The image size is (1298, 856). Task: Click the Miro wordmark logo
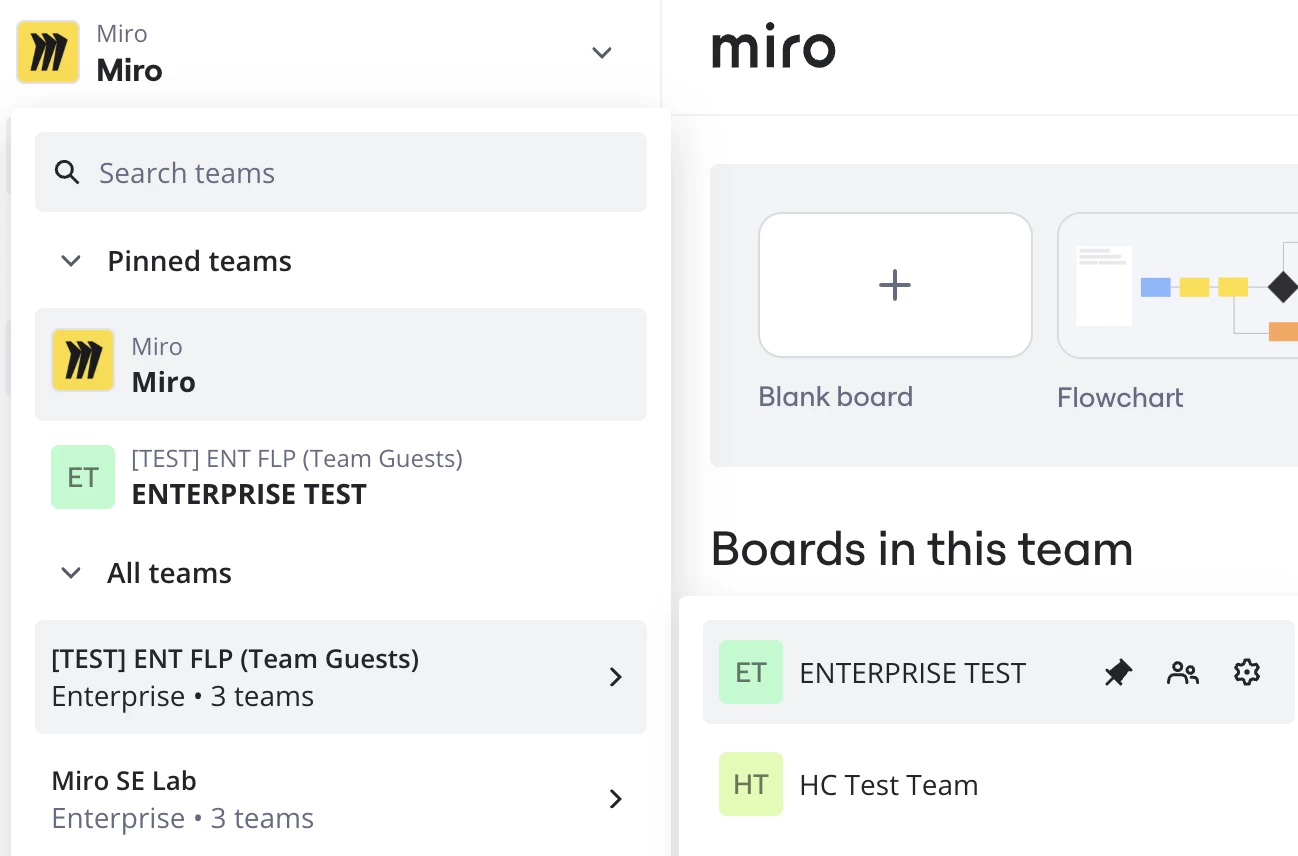[773, 50]
